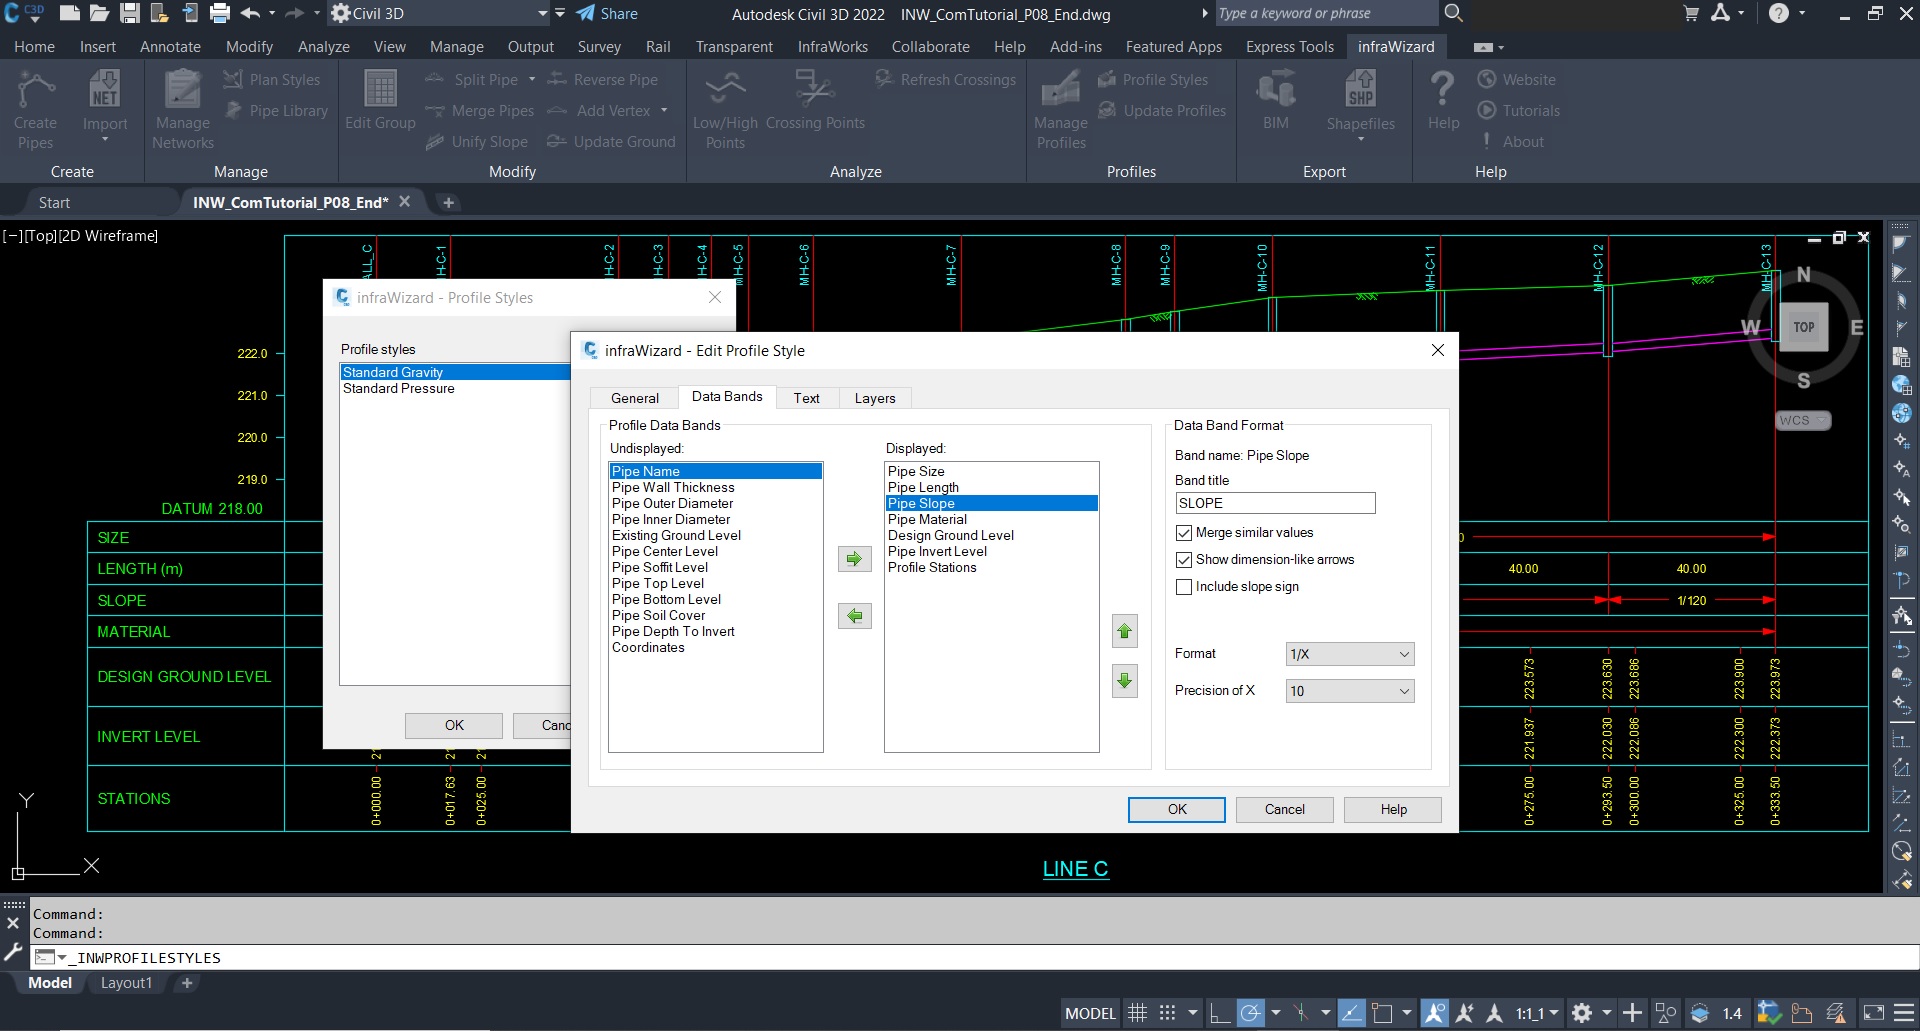The width and height of the screenshot is (1920, 1031).
Task: Select Pipe Soil Cover in Undisplayed list
Action: [x=658, y=616]
